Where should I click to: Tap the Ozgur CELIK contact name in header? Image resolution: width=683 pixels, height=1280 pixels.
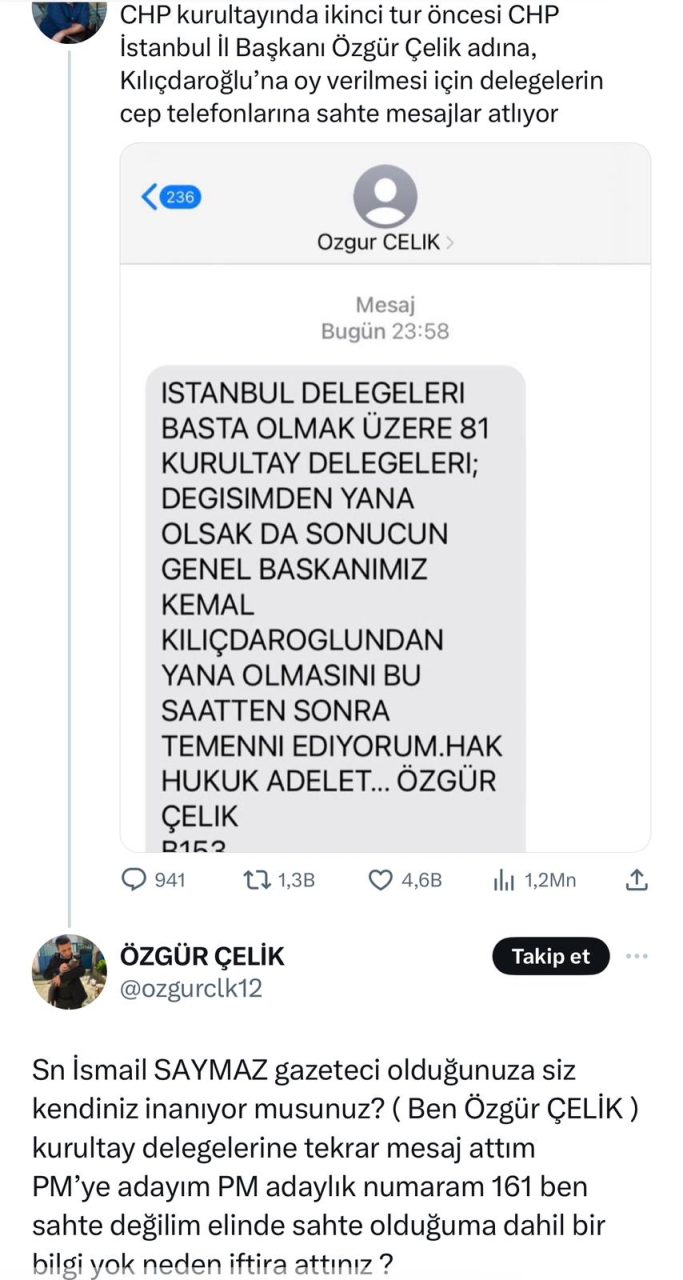[x=378, y=243]
